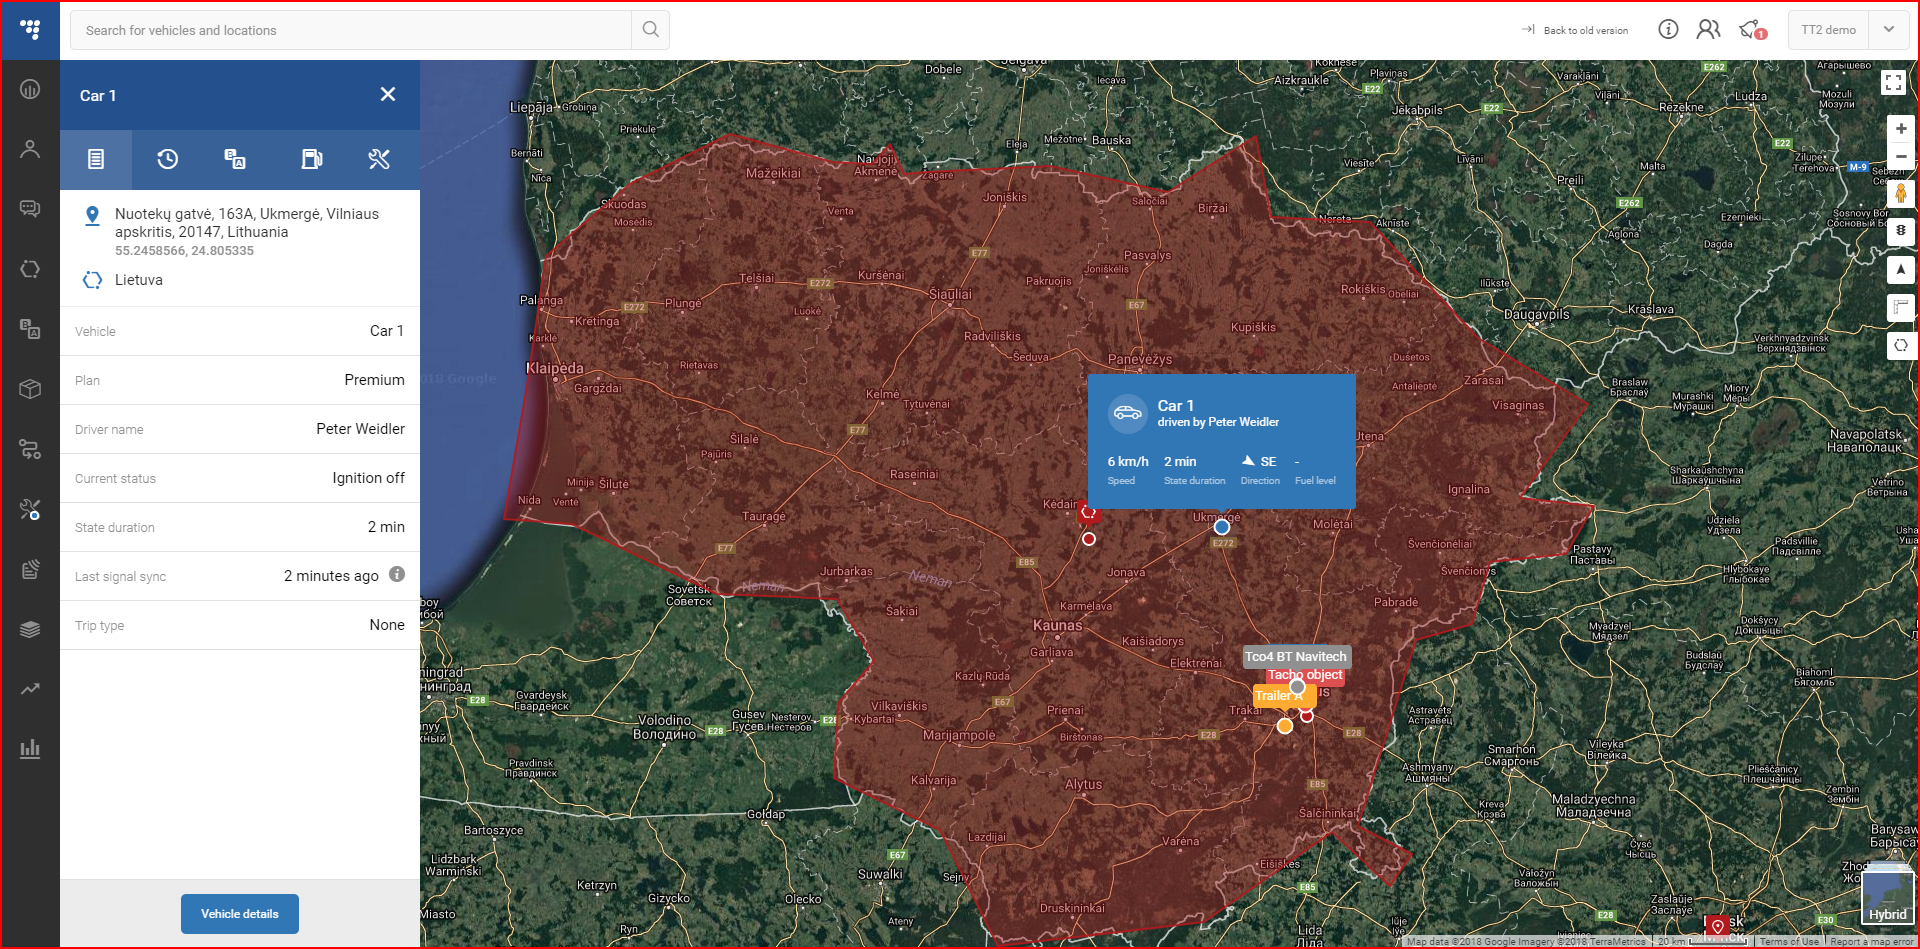Click the Peter Weidler driver name row

240,429
